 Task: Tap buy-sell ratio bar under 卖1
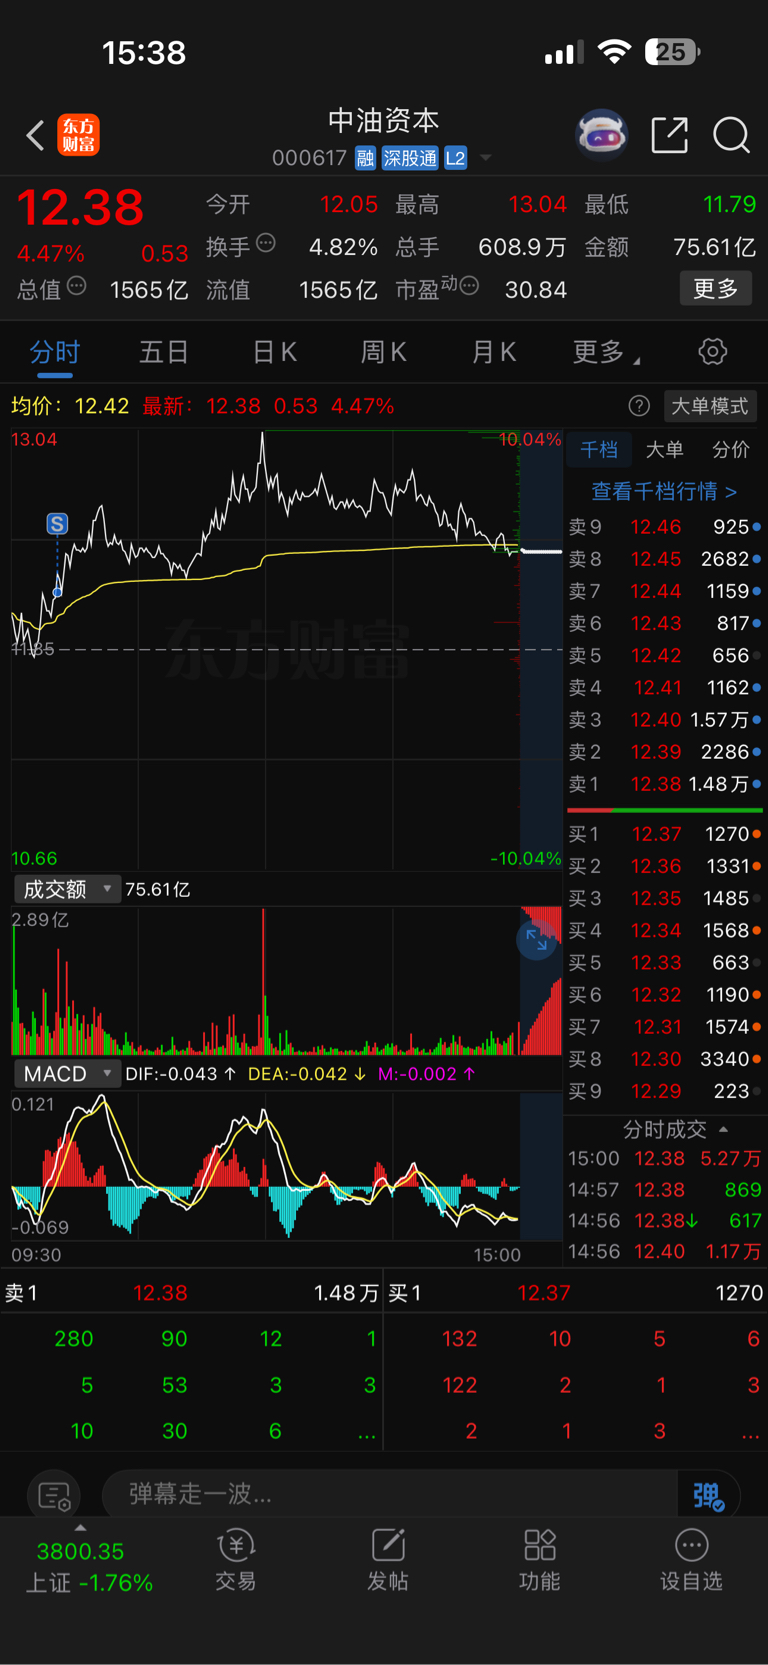(x=665, y=810)
